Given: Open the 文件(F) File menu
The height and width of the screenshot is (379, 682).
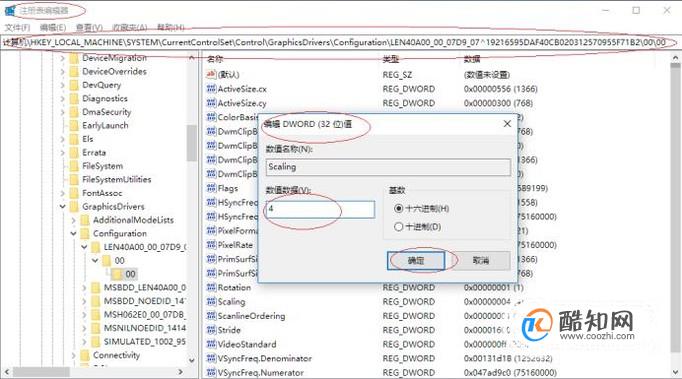Looking at the screenshot, I should (17, 27).
